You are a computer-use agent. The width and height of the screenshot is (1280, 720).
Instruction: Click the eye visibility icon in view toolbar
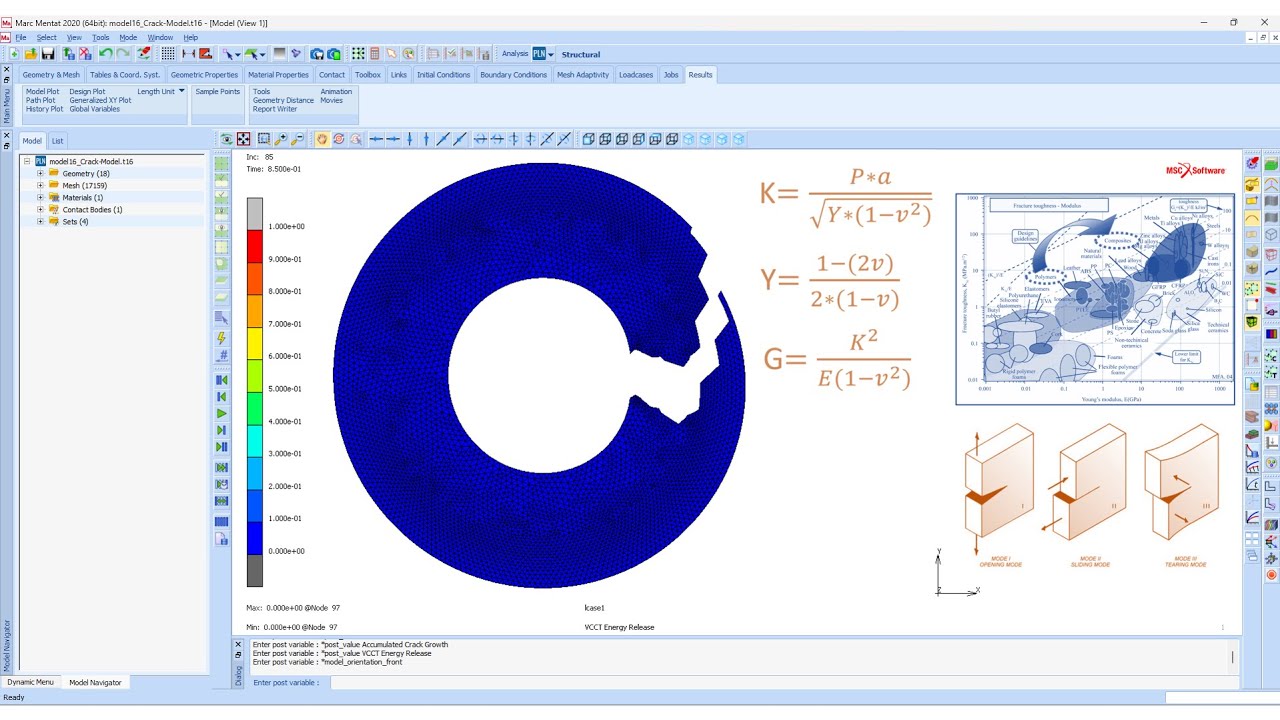click(226, 139)
